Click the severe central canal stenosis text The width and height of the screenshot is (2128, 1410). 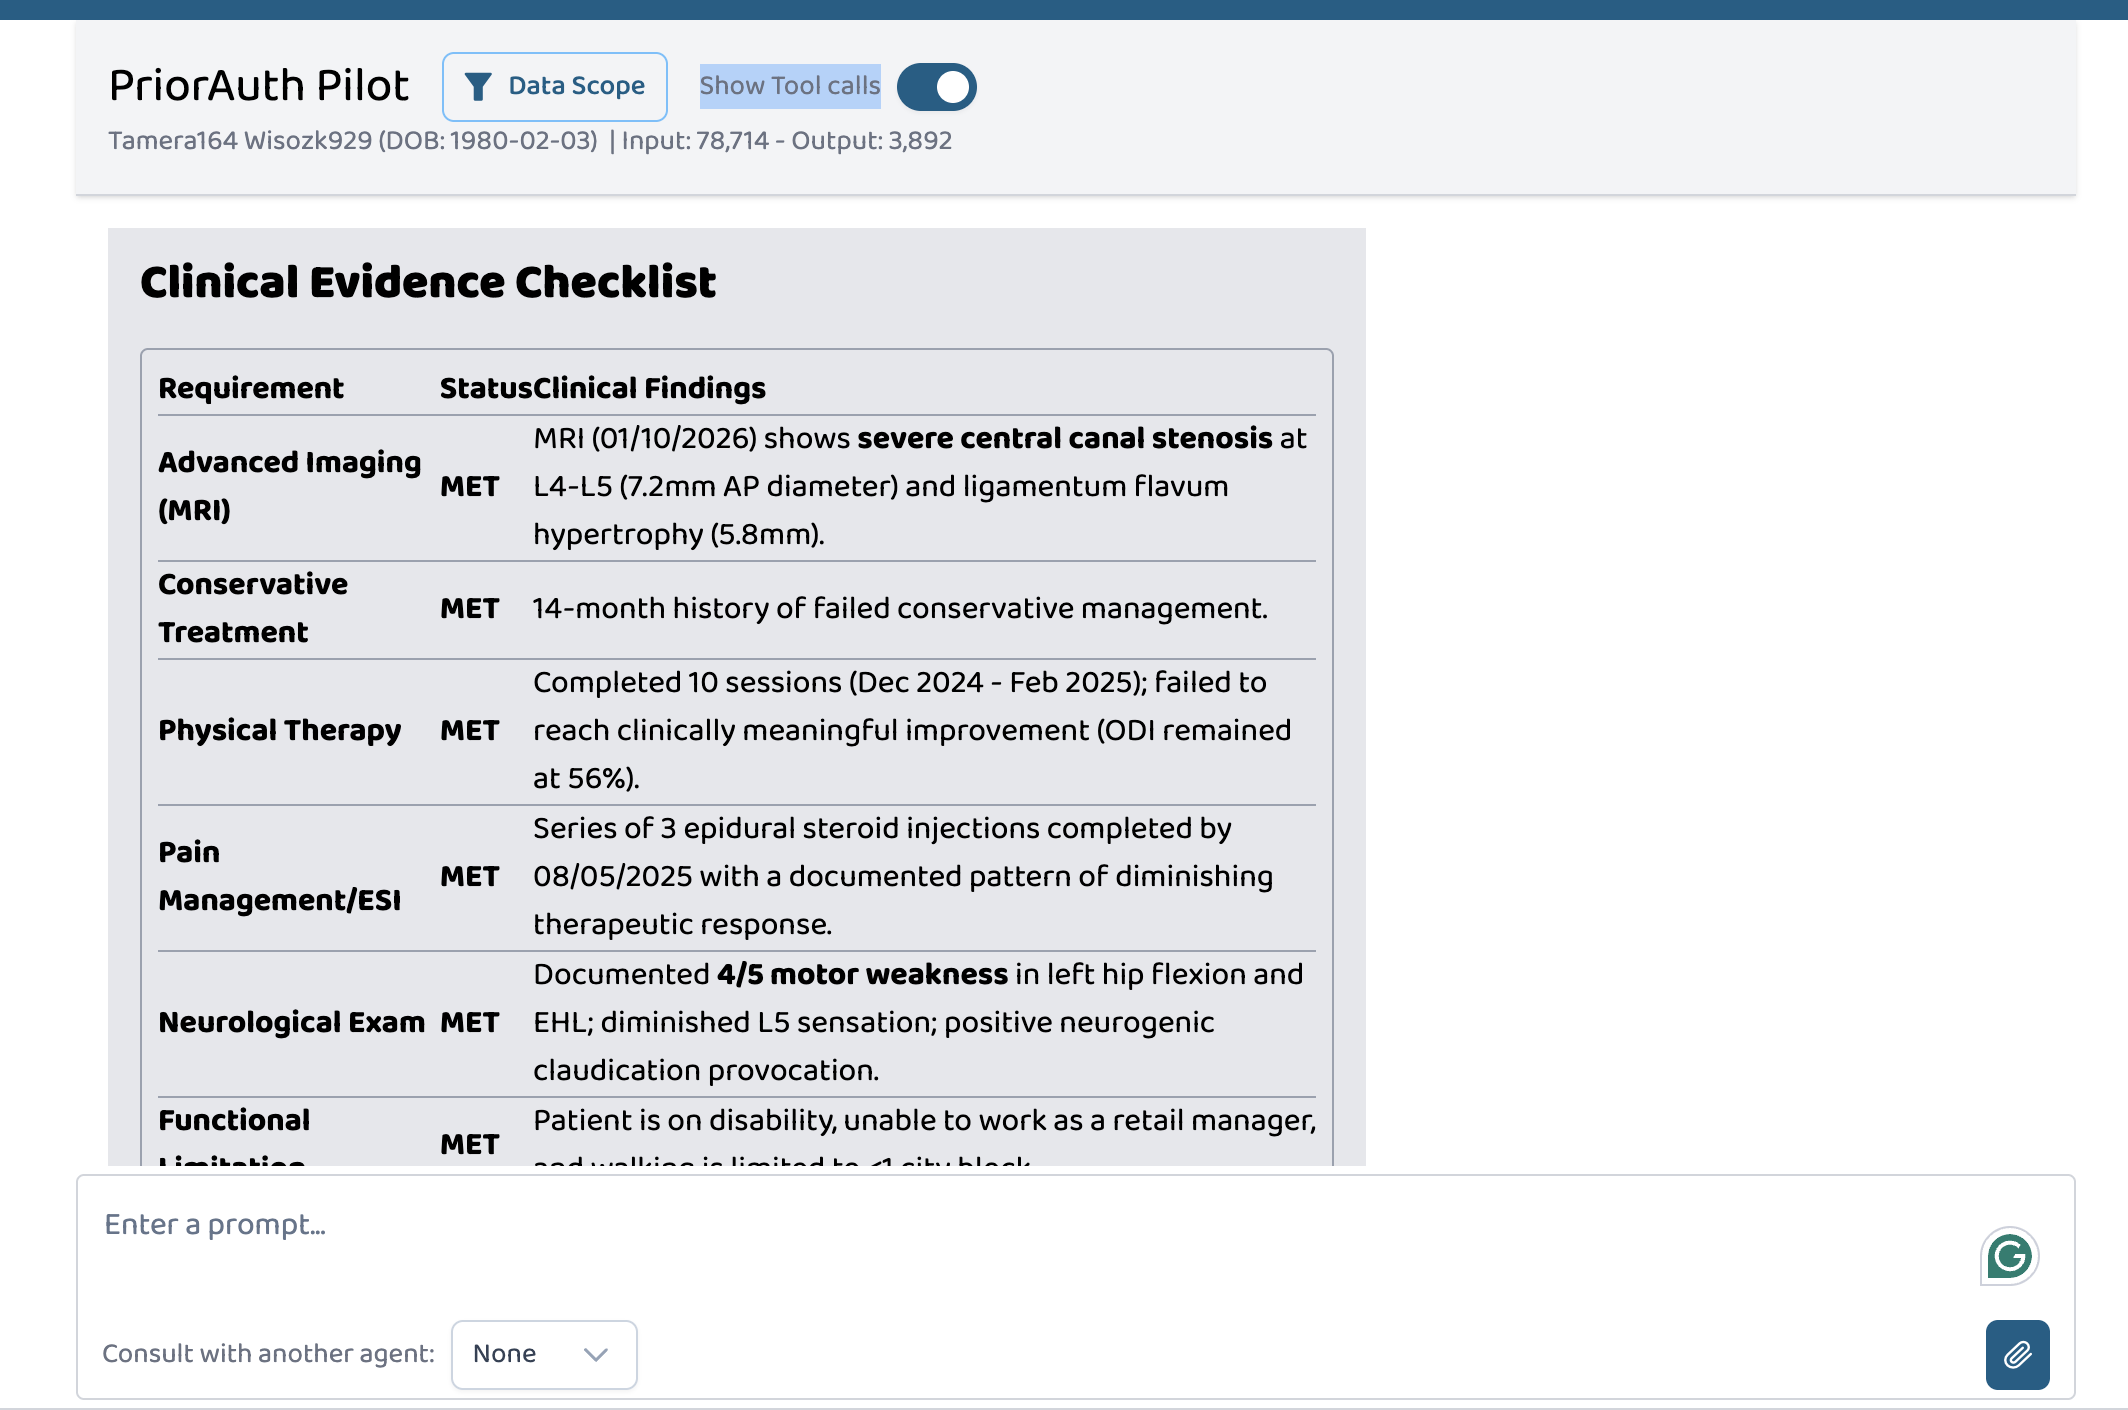(x=1064, y=438)
